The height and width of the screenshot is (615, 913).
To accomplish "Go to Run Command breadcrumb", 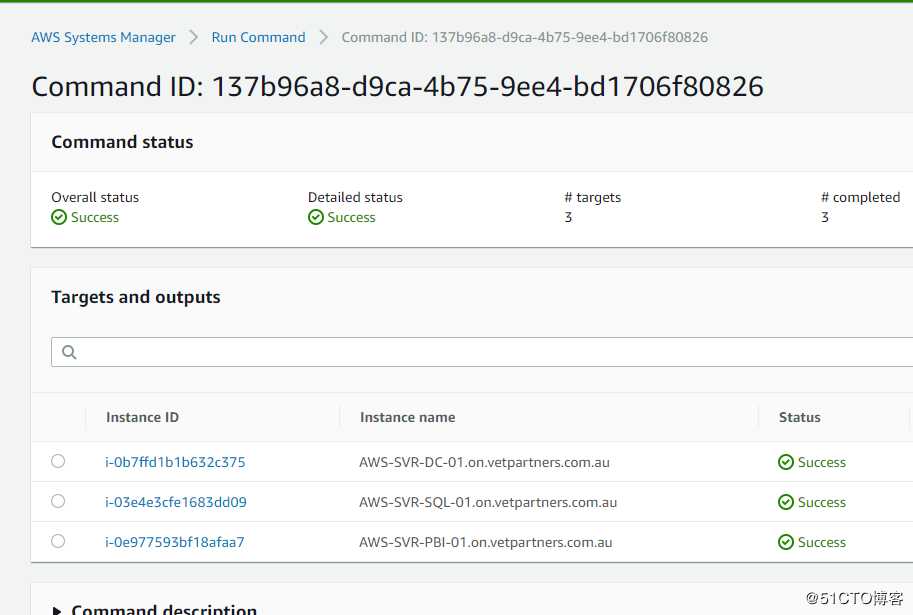I will click(259, 37).
